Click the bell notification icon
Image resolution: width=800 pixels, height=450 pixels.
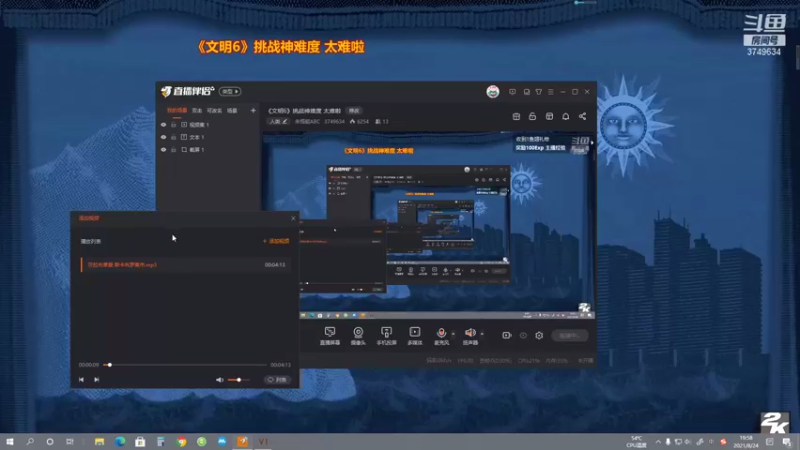click(565, 116)
